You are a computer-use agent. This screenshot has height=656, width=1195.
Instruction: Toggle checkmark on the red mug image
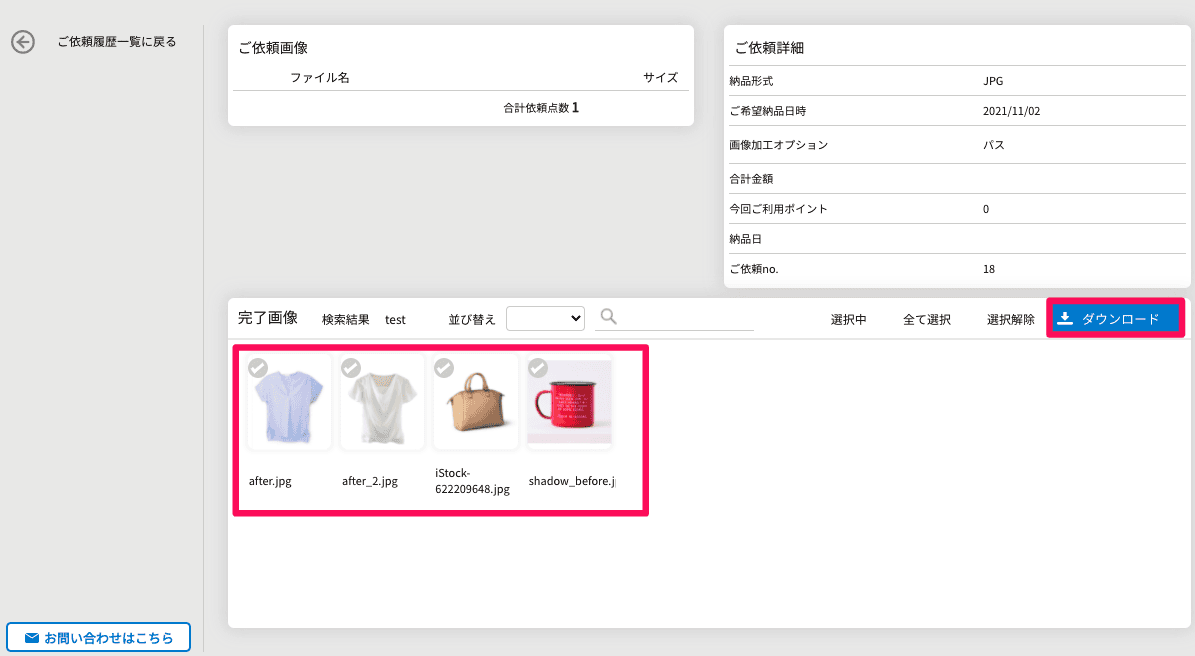pyautogui.click(x=537, y=368)
